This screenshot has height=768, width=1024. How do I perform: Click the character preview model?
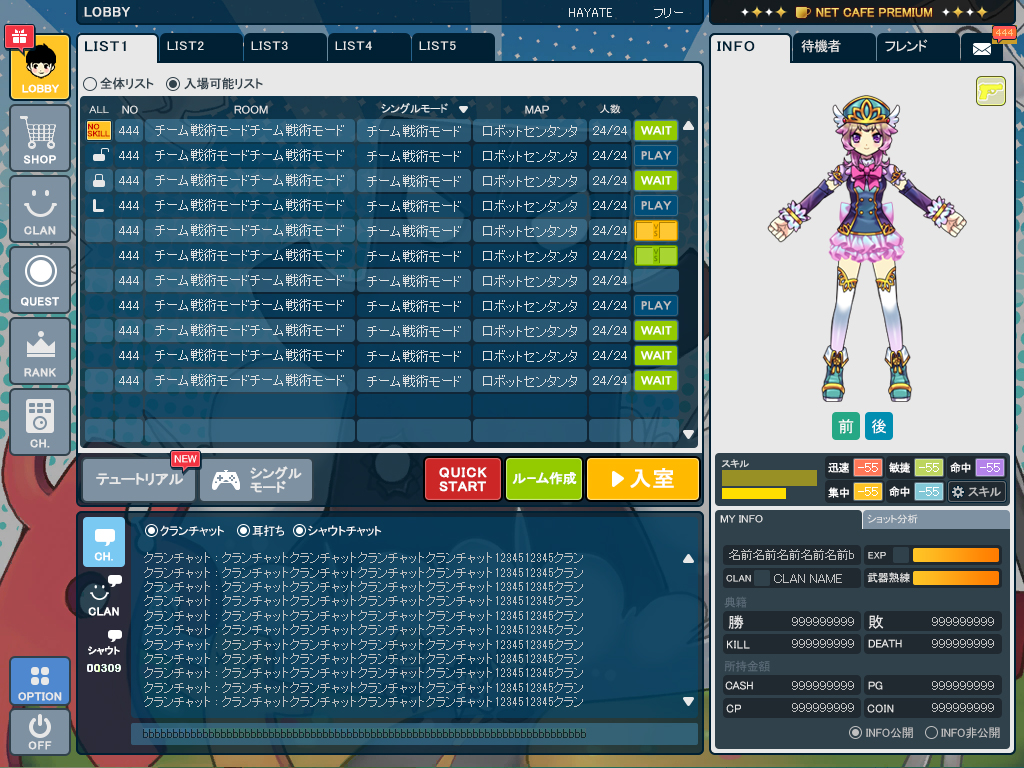coord(867,249)
